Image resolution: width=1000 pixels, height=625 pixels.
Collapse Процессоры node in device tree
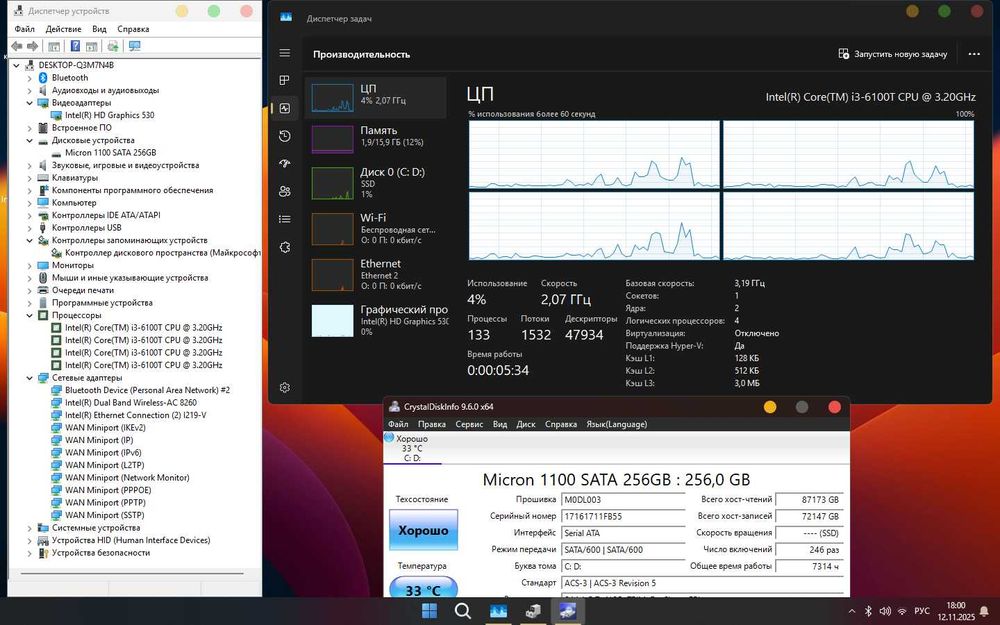(x=29, y=315)
